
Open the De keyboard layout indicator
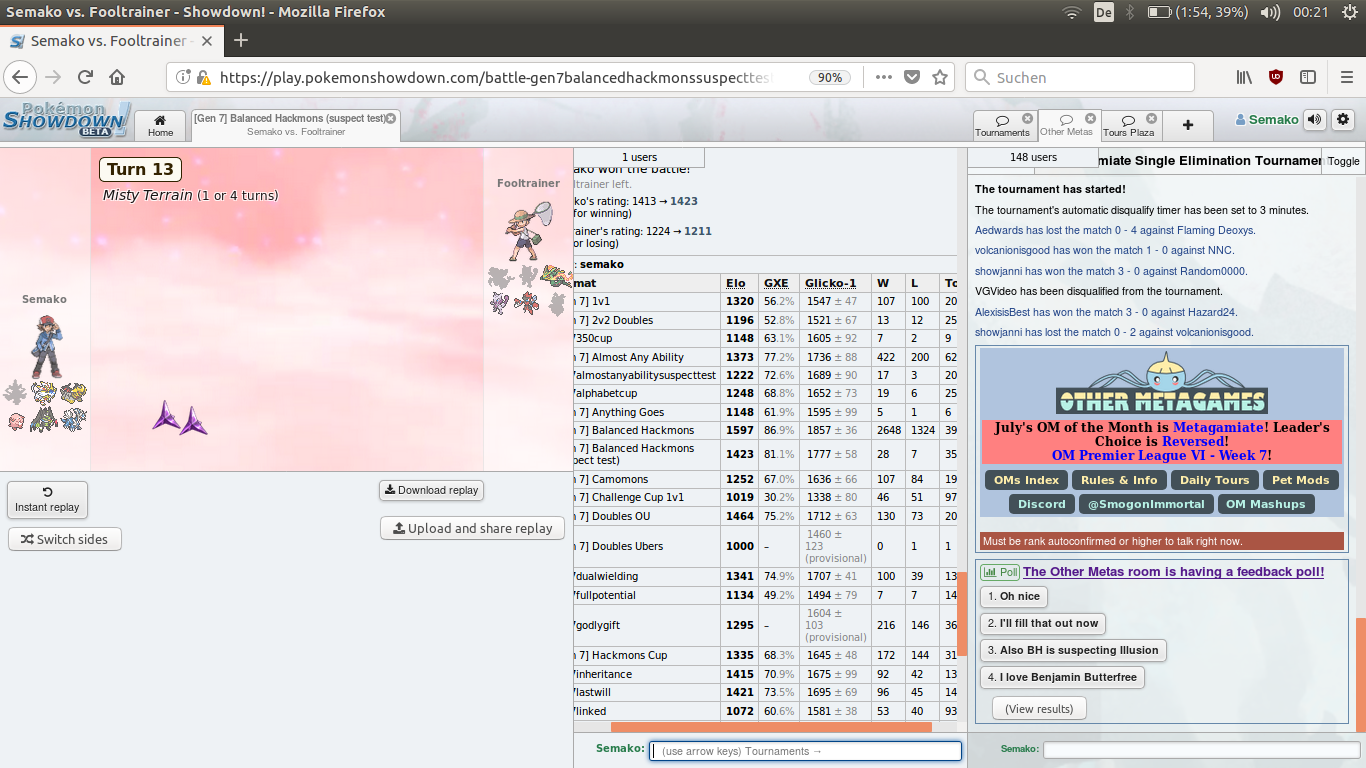click(x=1104, y=12)
